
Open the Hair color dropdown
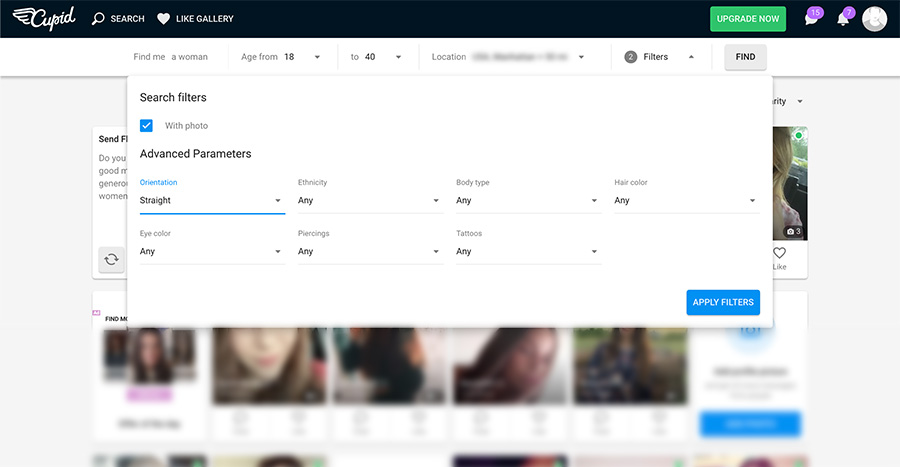pyautogui.click(x=687, y=200)
